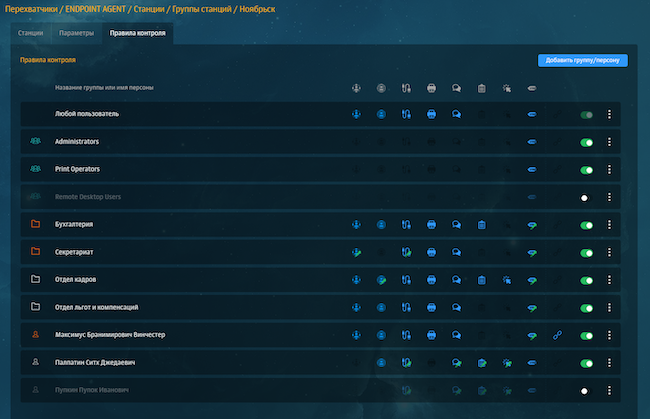
Task: Click chain link icon in Максимус Бранимирович row
Action: pos(557,335)
